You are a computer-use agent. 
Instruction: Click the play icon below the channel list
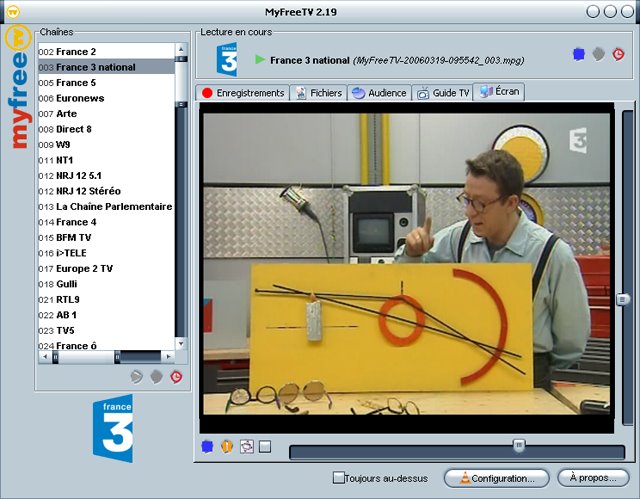[136, 376]
